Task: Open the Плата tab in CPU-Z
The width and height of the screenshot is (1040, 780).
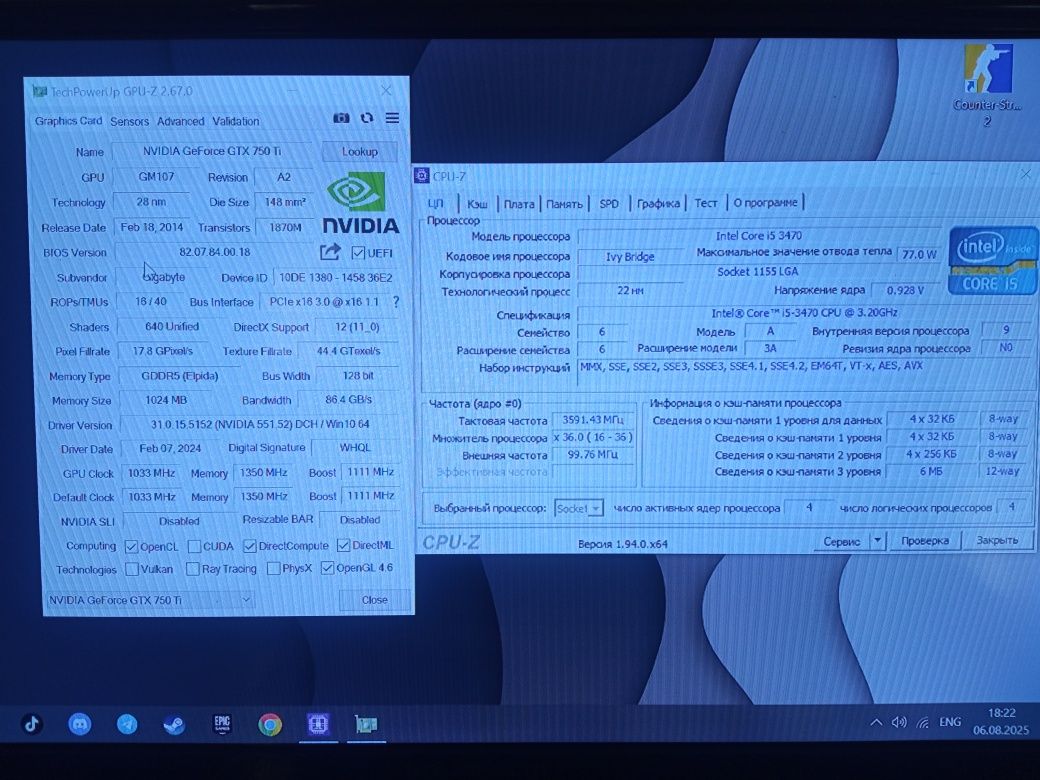Action: tap(519, 204)
